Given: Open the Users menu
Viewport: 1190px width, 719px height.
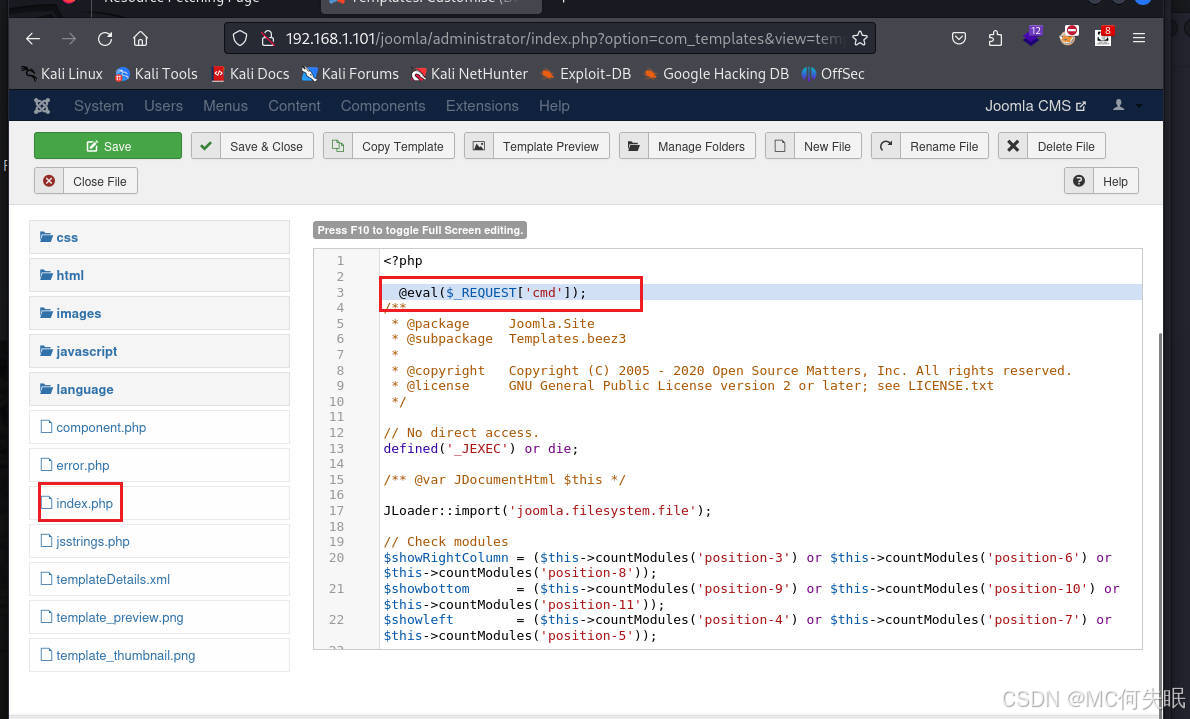Looking at the screenshot, I should click(163, 106).
